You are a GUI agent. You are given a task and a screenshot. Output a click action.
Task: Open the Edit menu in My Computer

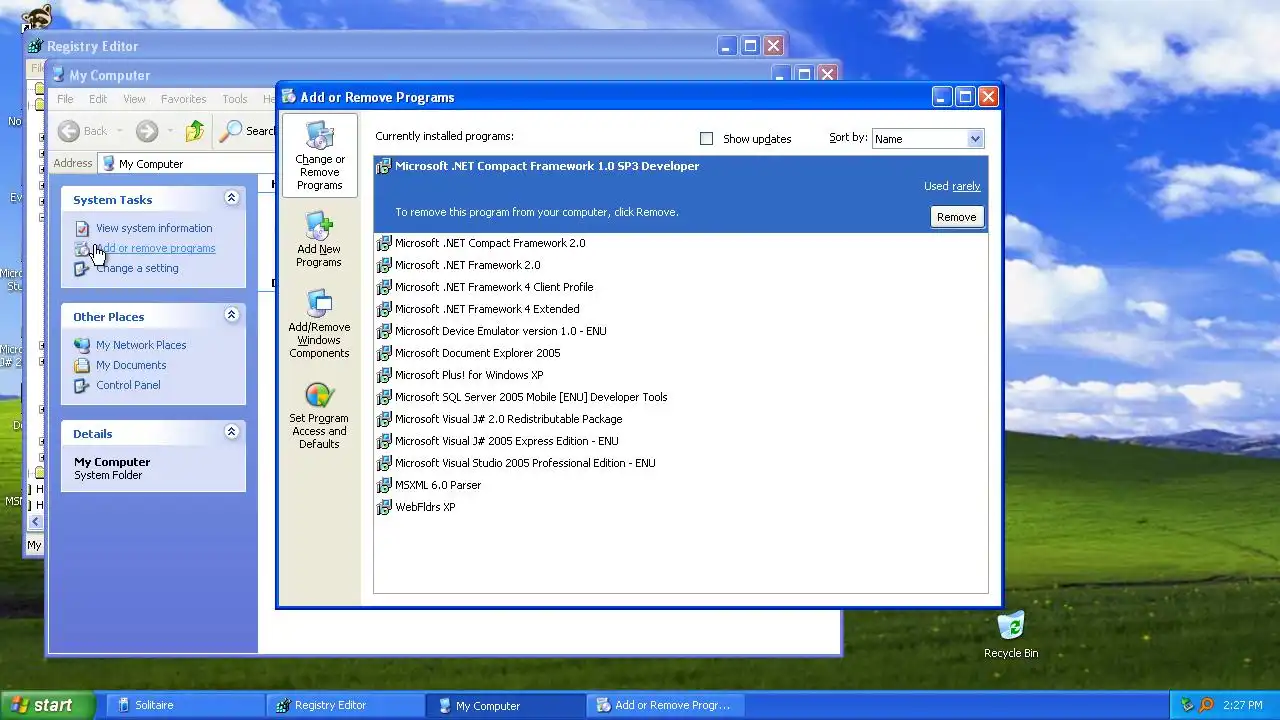(98, 99)
